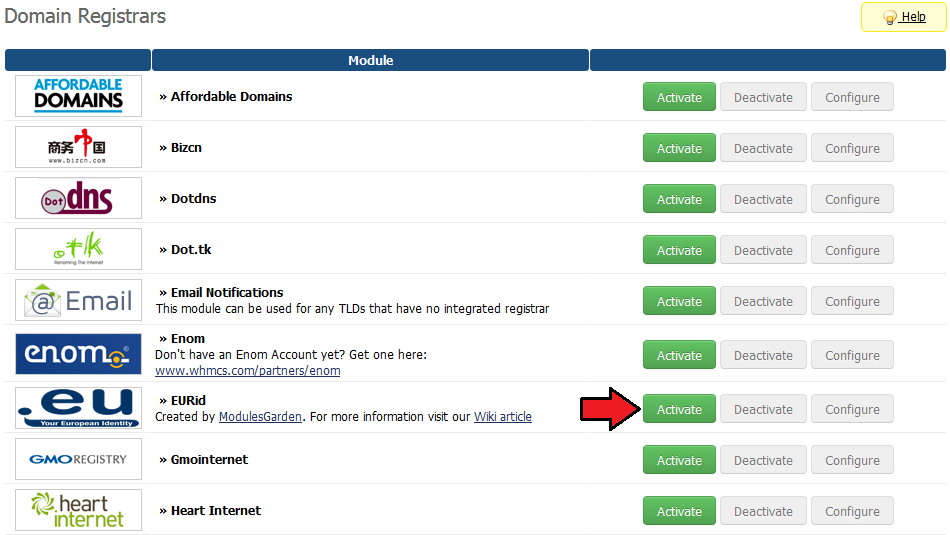The height and width of the screenshot is (535, 950).
Task: Open the EURid Wiki article link
Action: (x=502, y=416)
